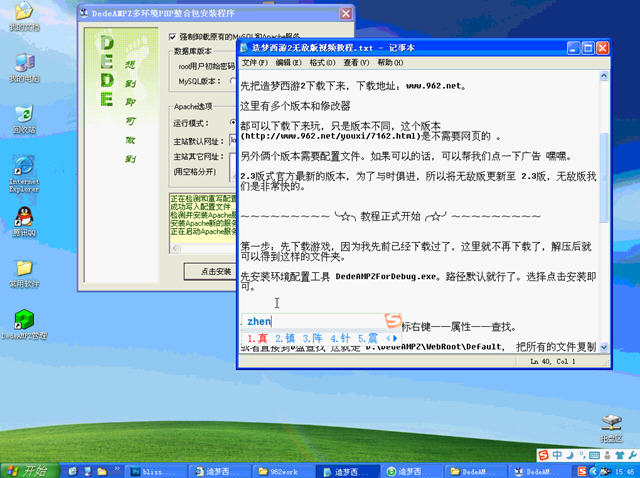
Task: Click Notepad's vertical scrollbar down arrow
Action: 604,347
